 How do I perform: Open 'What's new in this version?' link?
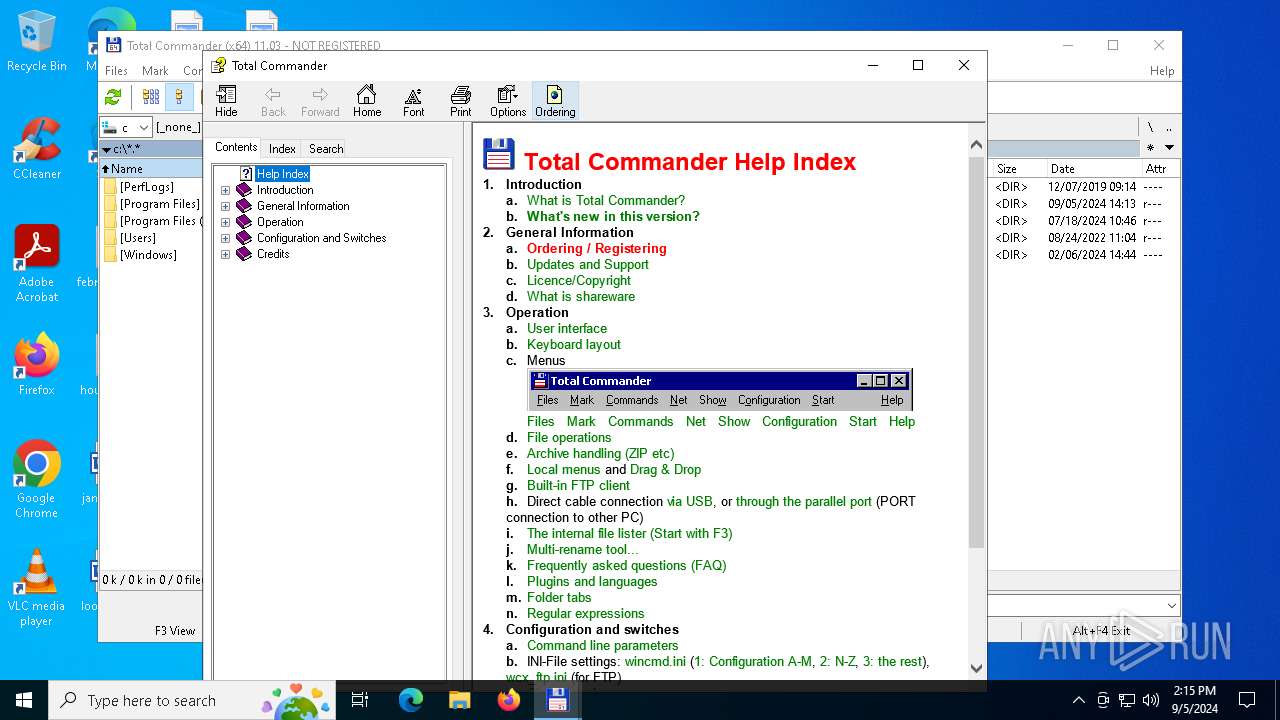click(613, 216)
